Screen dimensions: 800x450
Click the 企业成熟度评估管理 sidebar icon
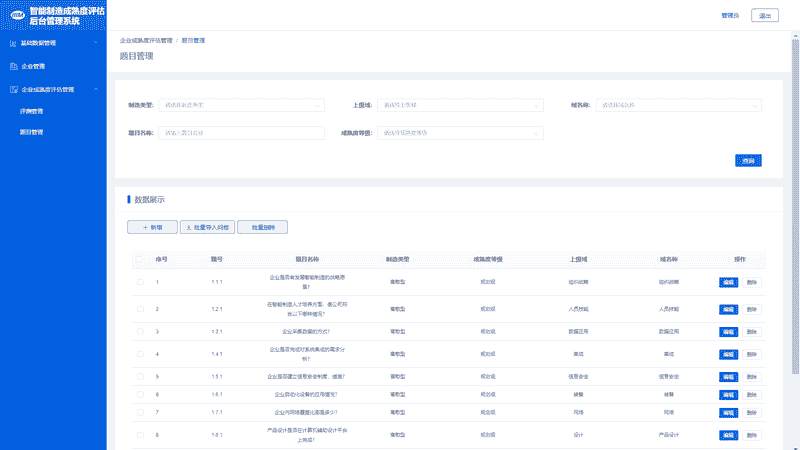tap(13, 89)
